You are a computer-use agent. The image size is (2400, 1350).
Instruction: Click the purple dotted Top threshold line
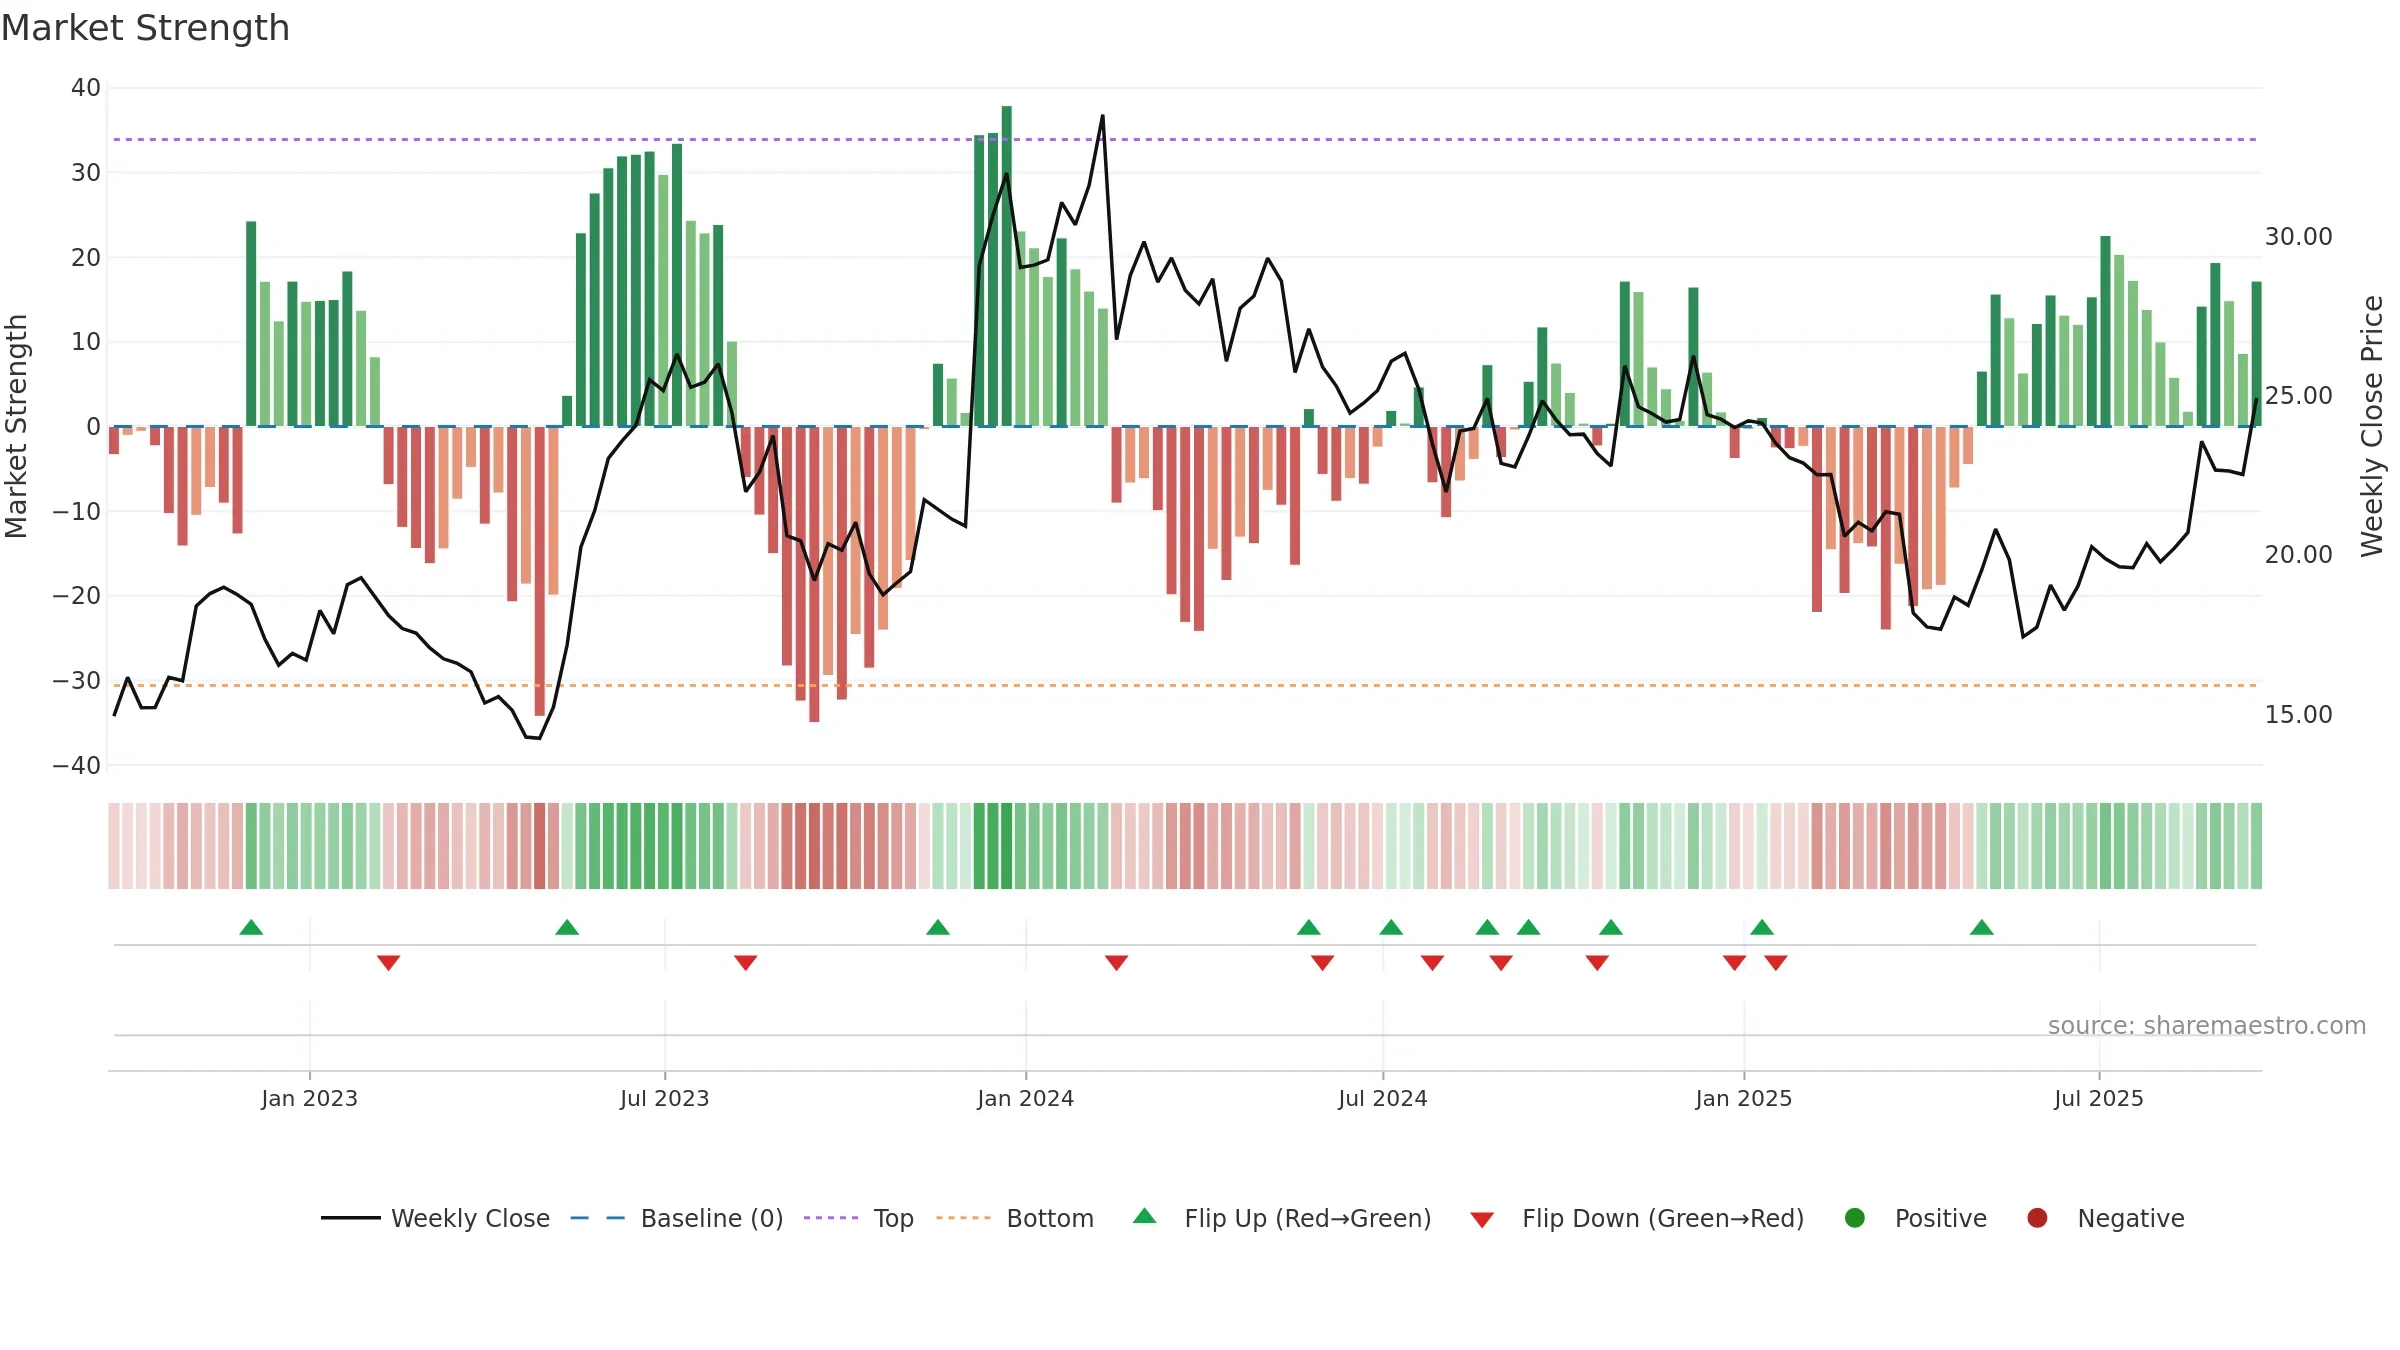pyautogui.click(x=1185, y=139)
